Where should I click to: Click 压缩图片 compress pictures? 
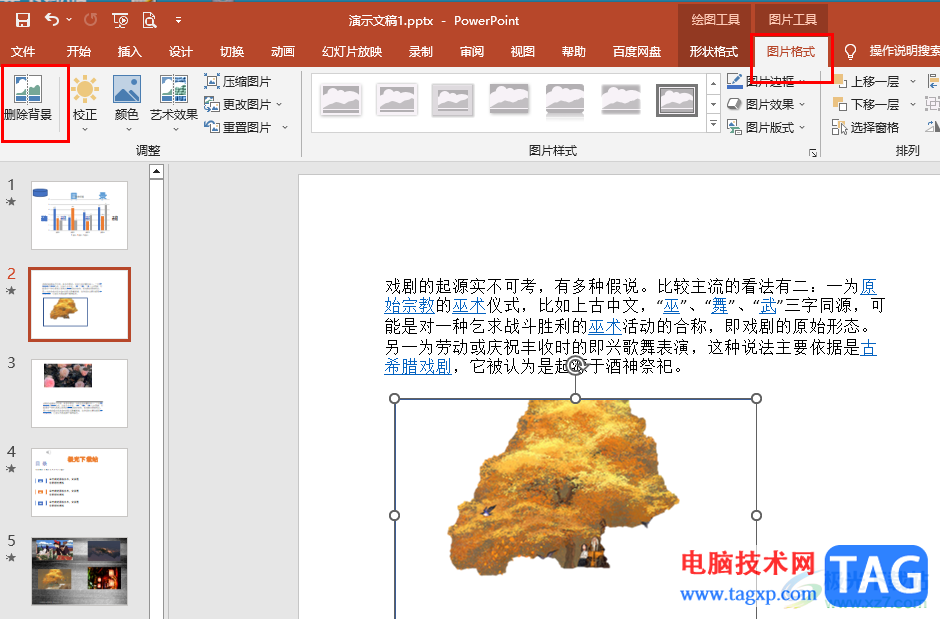[238, 81]
